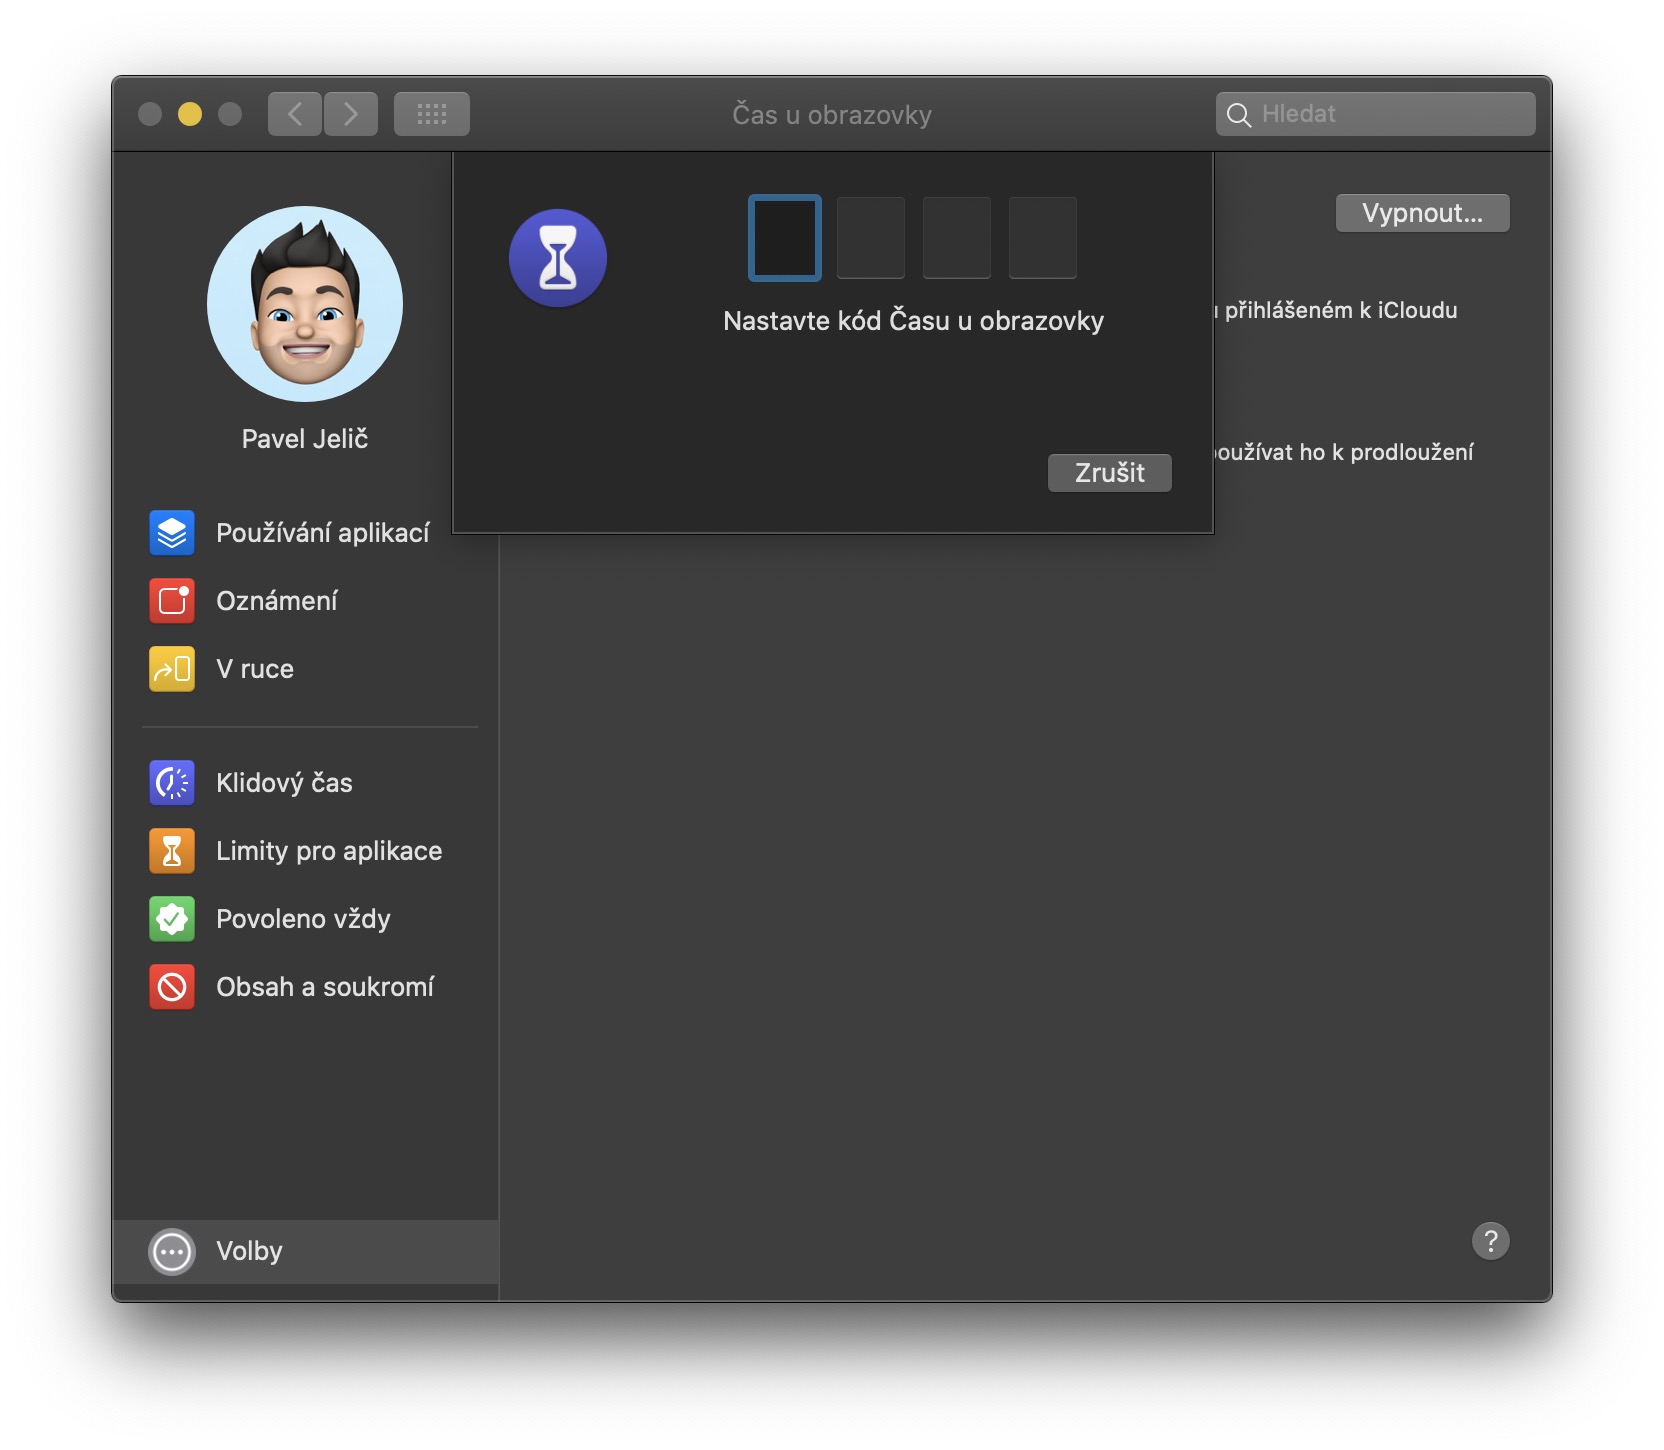Select the Povoleno vždy checkmark icon
Image resolution: width=1664 pixels, height=1450 pixels.
[x=172, y=918]
